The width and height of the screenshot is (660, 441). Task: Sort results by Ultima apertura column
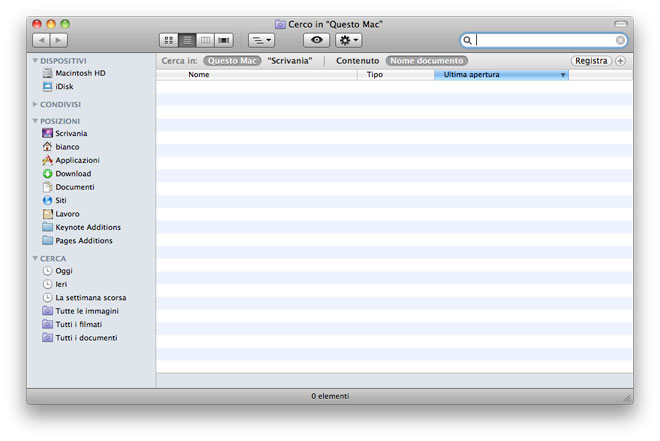(x=500, y=75)
